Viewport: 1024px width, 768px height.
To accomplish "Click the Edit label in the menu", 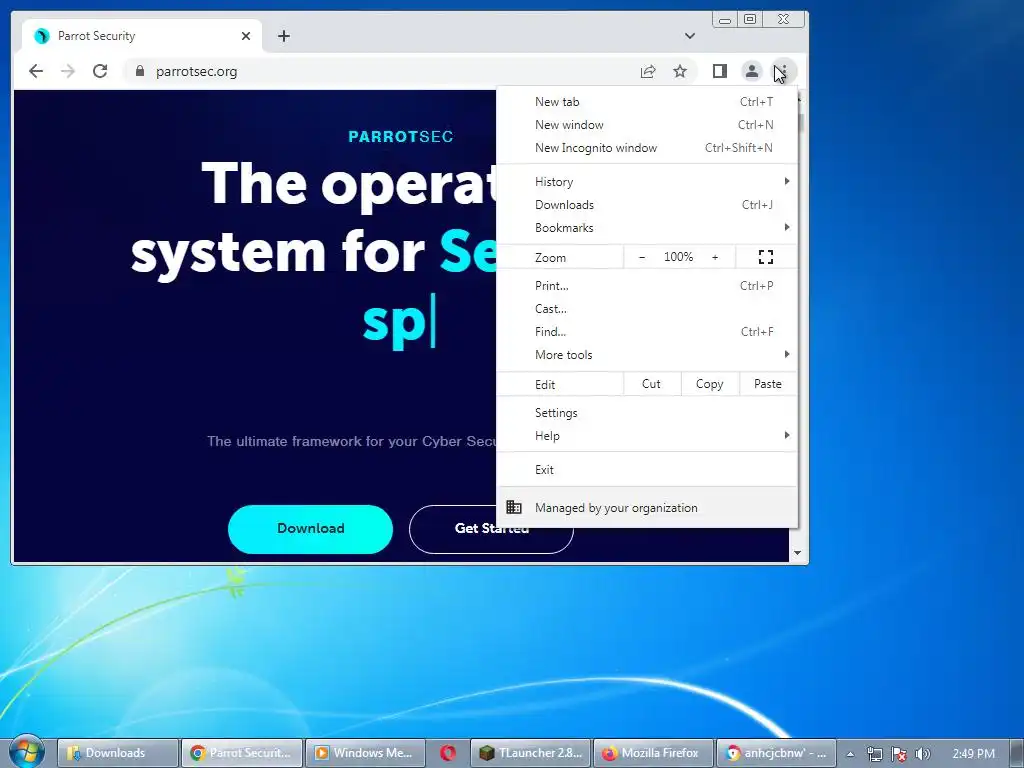I will click(x=545, y=385).
